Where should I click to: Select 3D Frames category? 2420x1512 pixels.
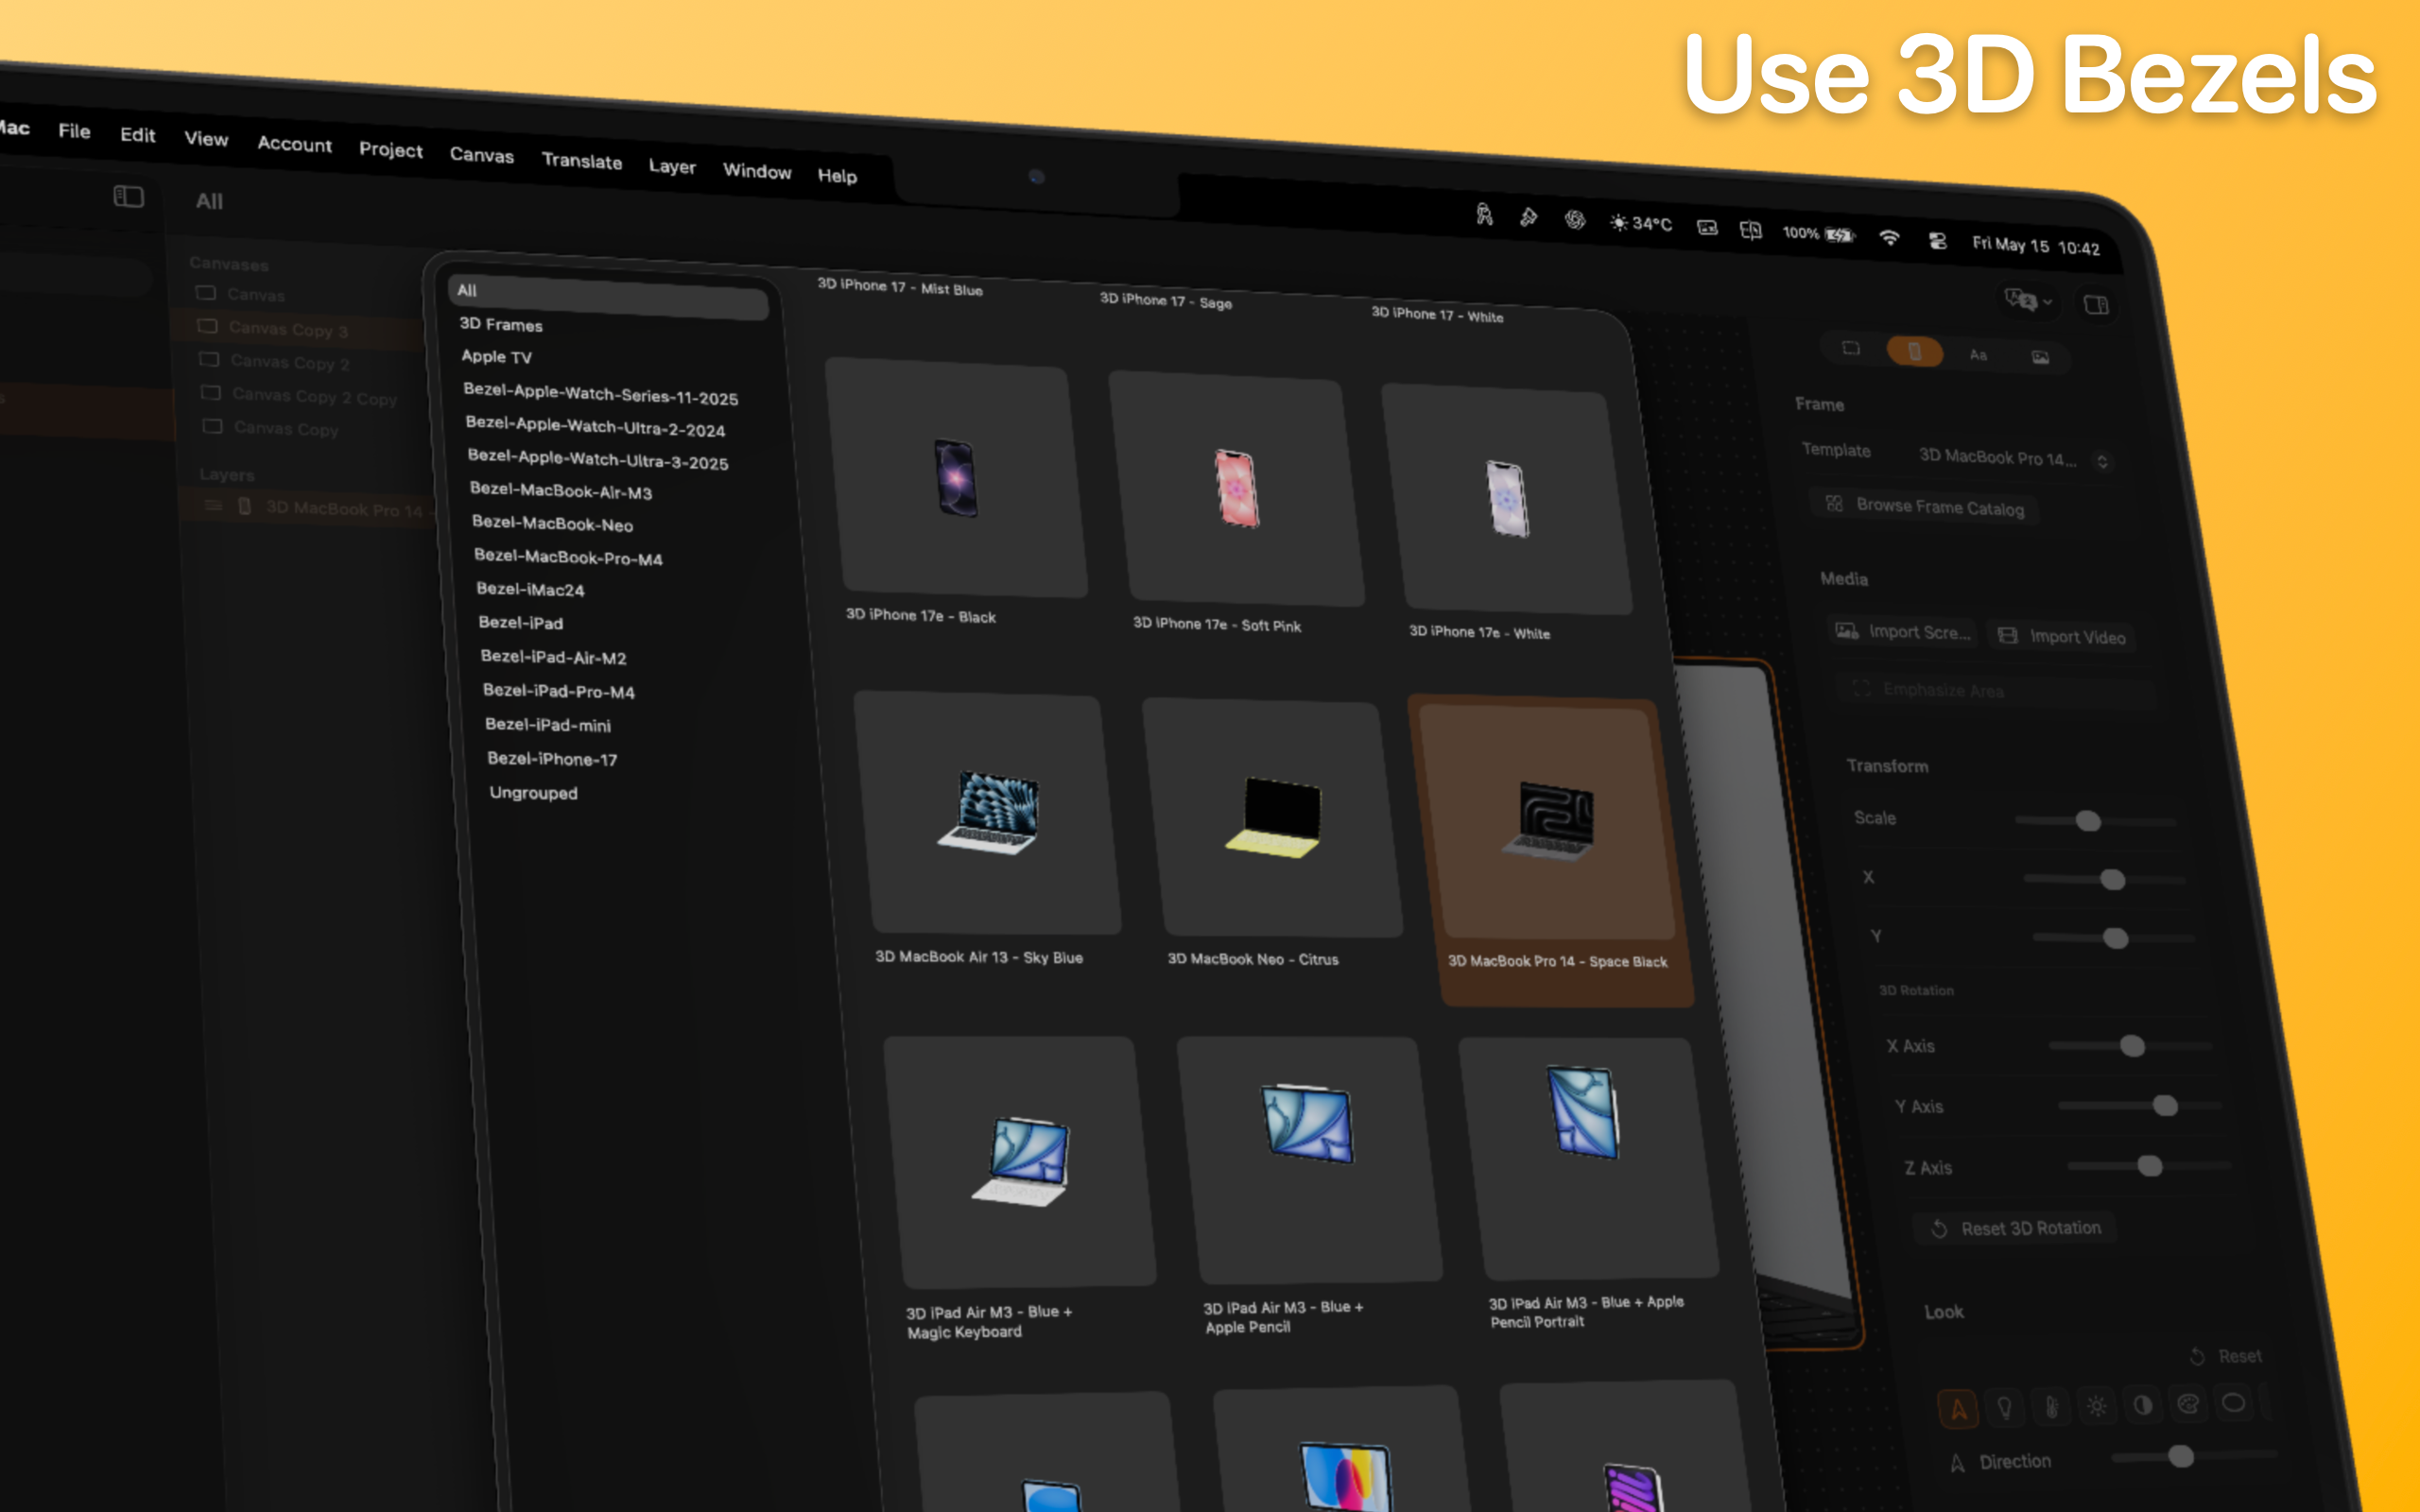pos(501,324)
